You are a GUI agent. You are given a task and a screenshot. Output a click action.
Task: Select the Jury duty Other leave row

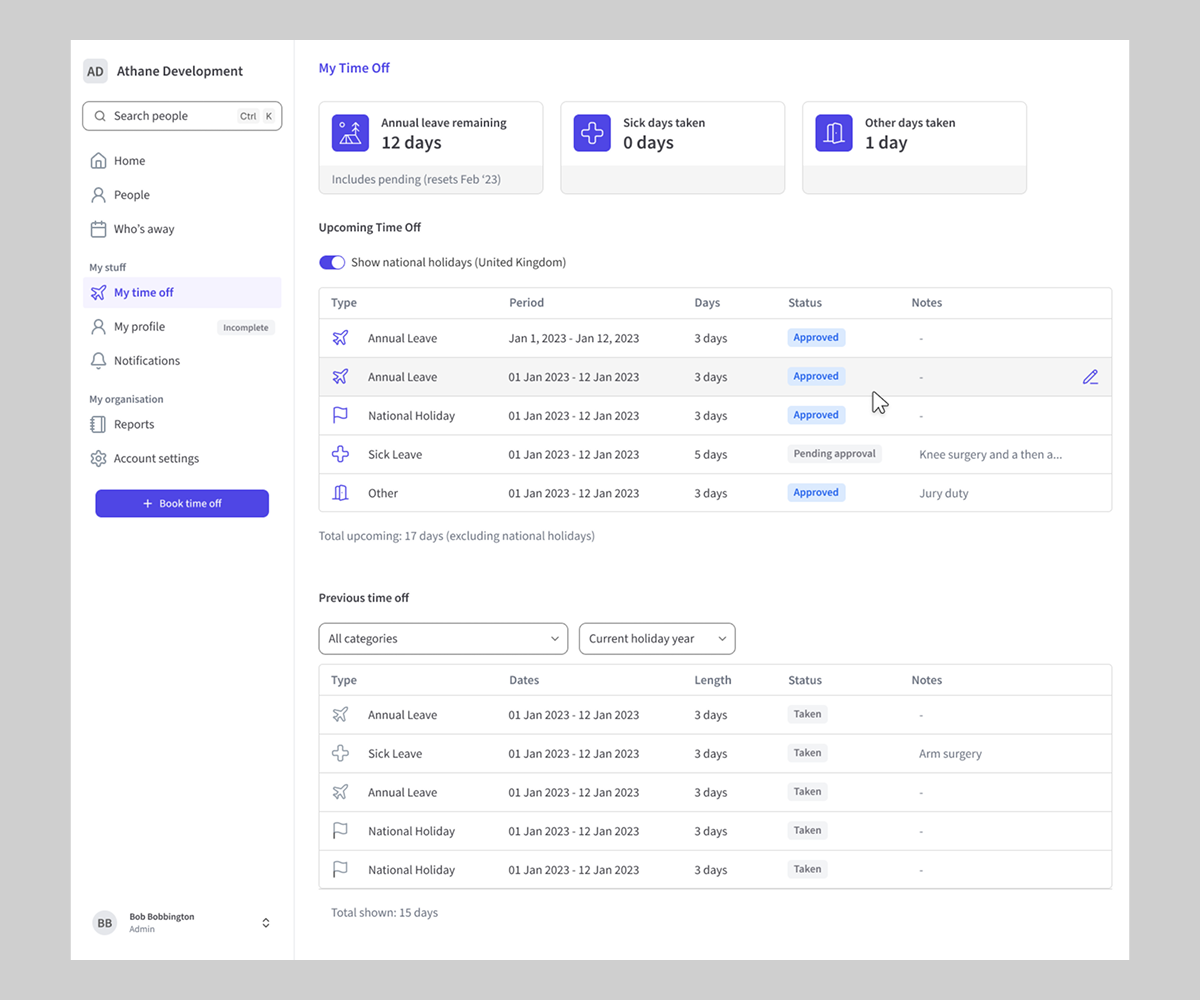point(714,493)
